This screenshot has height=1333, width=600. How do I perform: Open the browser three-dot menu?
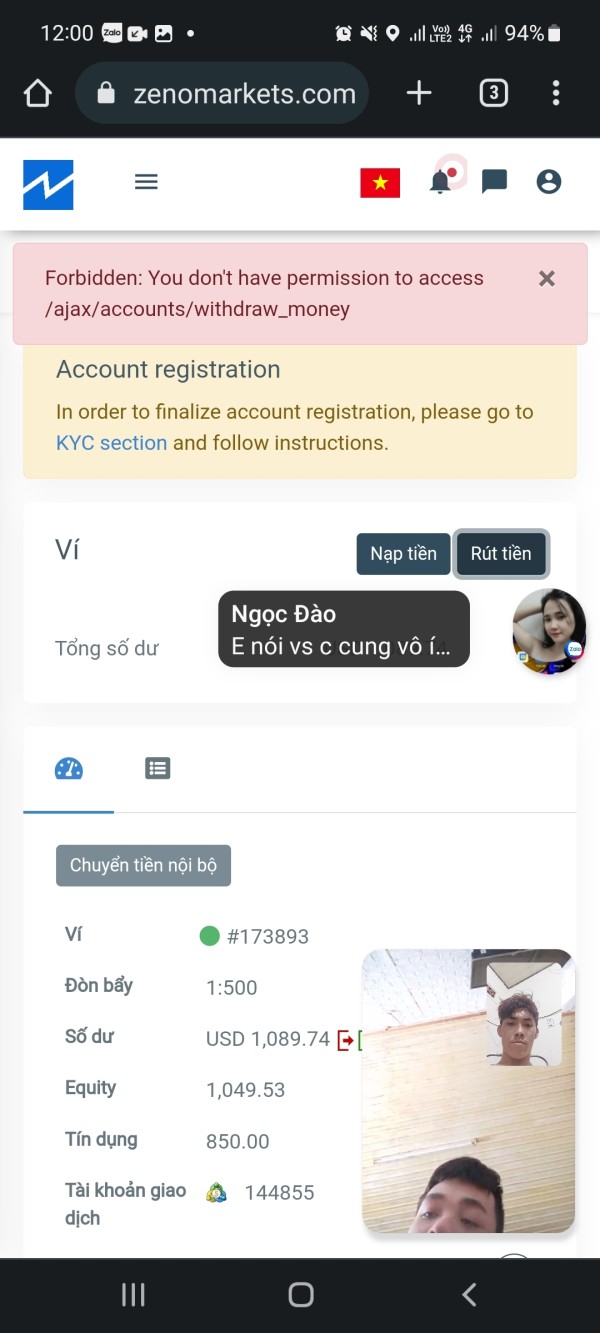(x=556, y=94)
